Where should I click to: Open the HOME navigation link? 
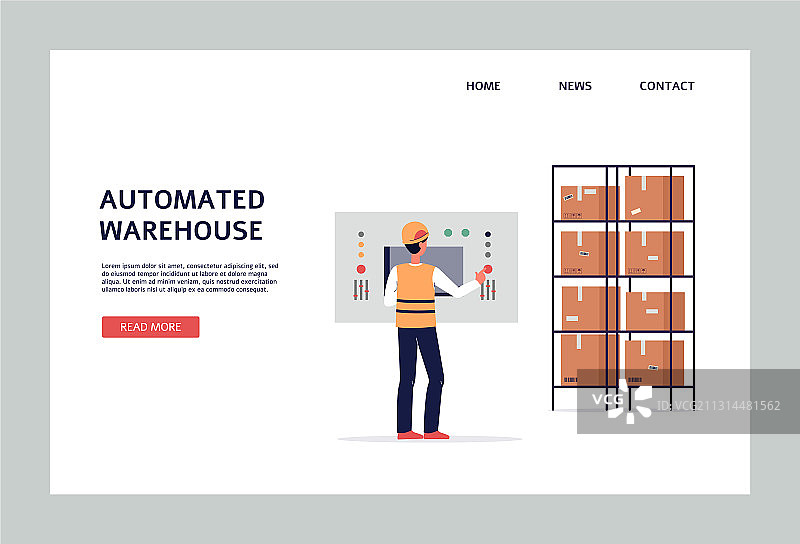[483, 86]
